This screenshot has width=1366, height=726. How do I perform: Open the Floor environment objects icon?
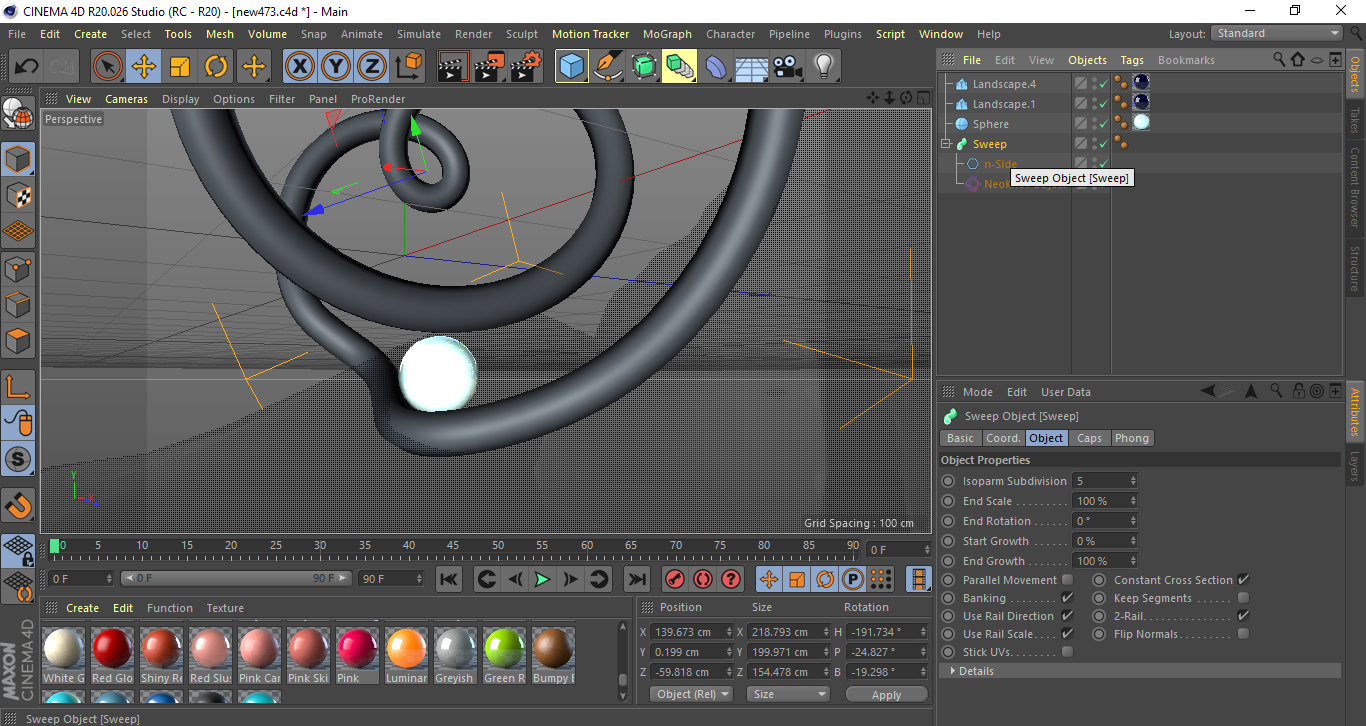coord(751,67)
